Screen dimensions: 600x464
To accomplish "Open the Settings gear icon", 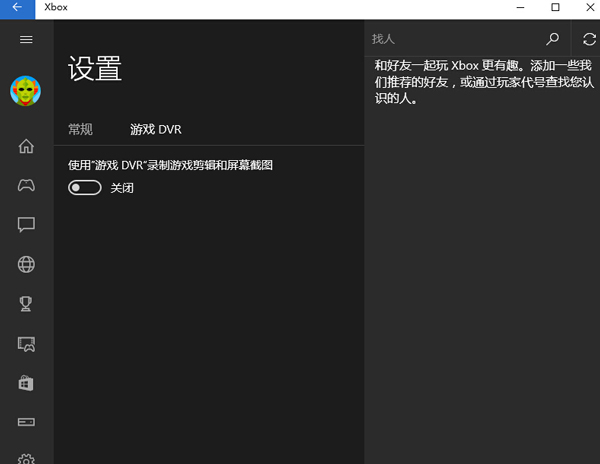I will pyautogui.click(x=27, y=458).
